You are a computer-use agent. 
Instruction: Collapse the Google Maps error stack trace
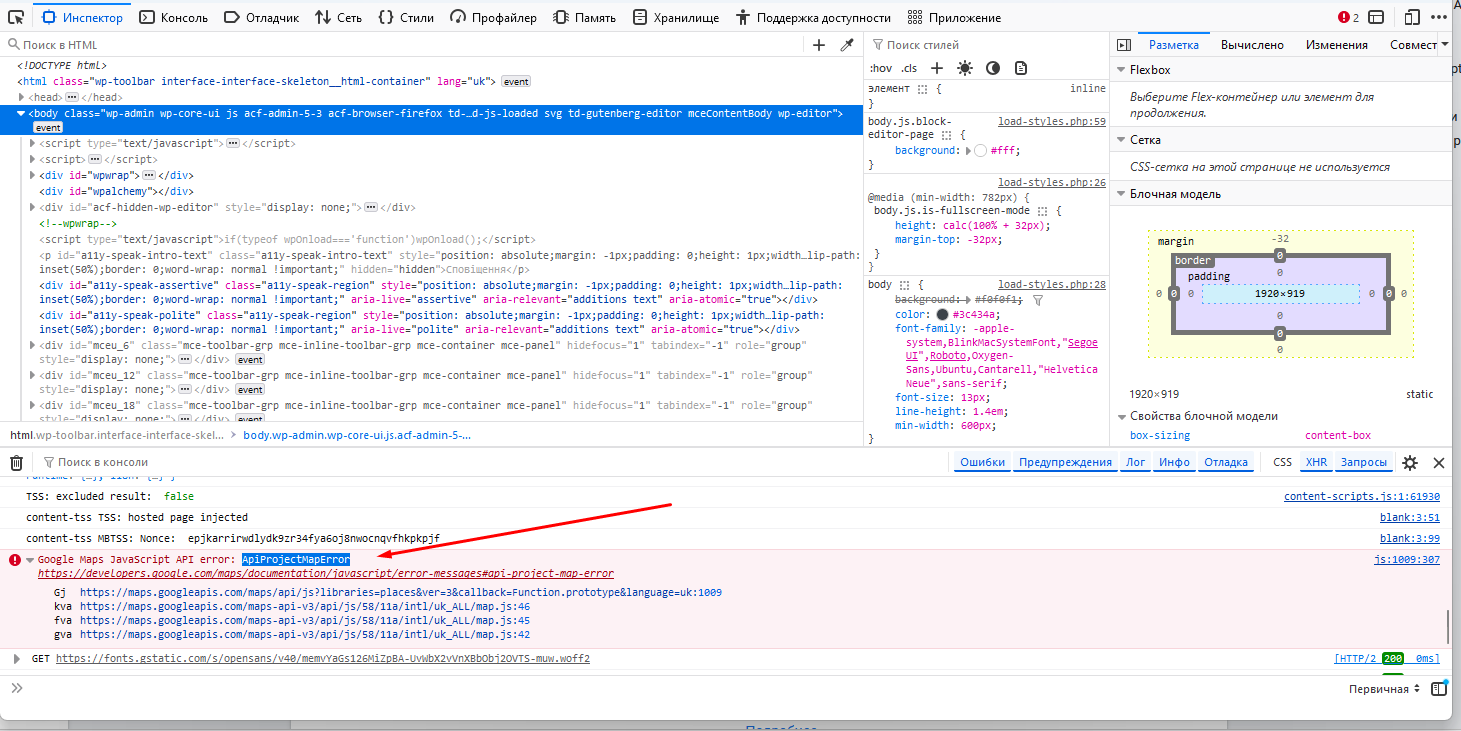click(30, 560)
